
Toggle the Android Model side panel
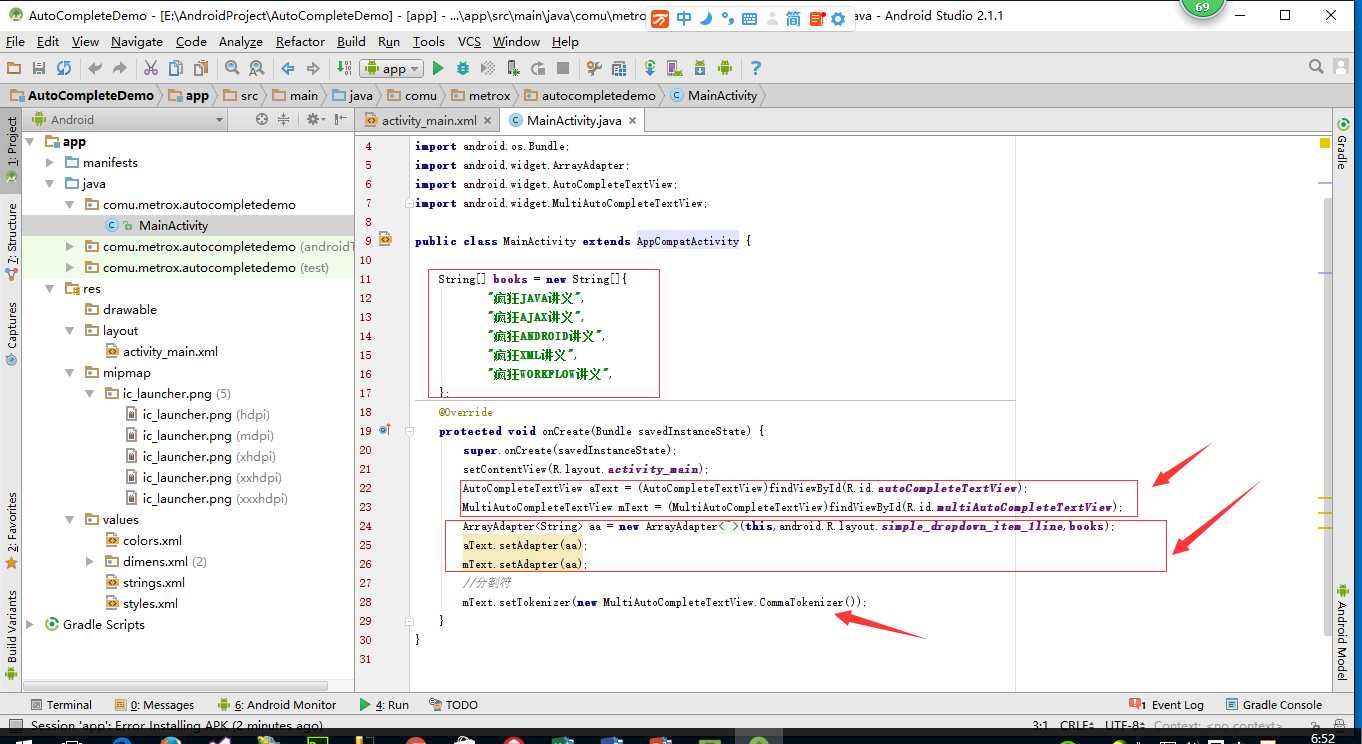(1342, 632)
